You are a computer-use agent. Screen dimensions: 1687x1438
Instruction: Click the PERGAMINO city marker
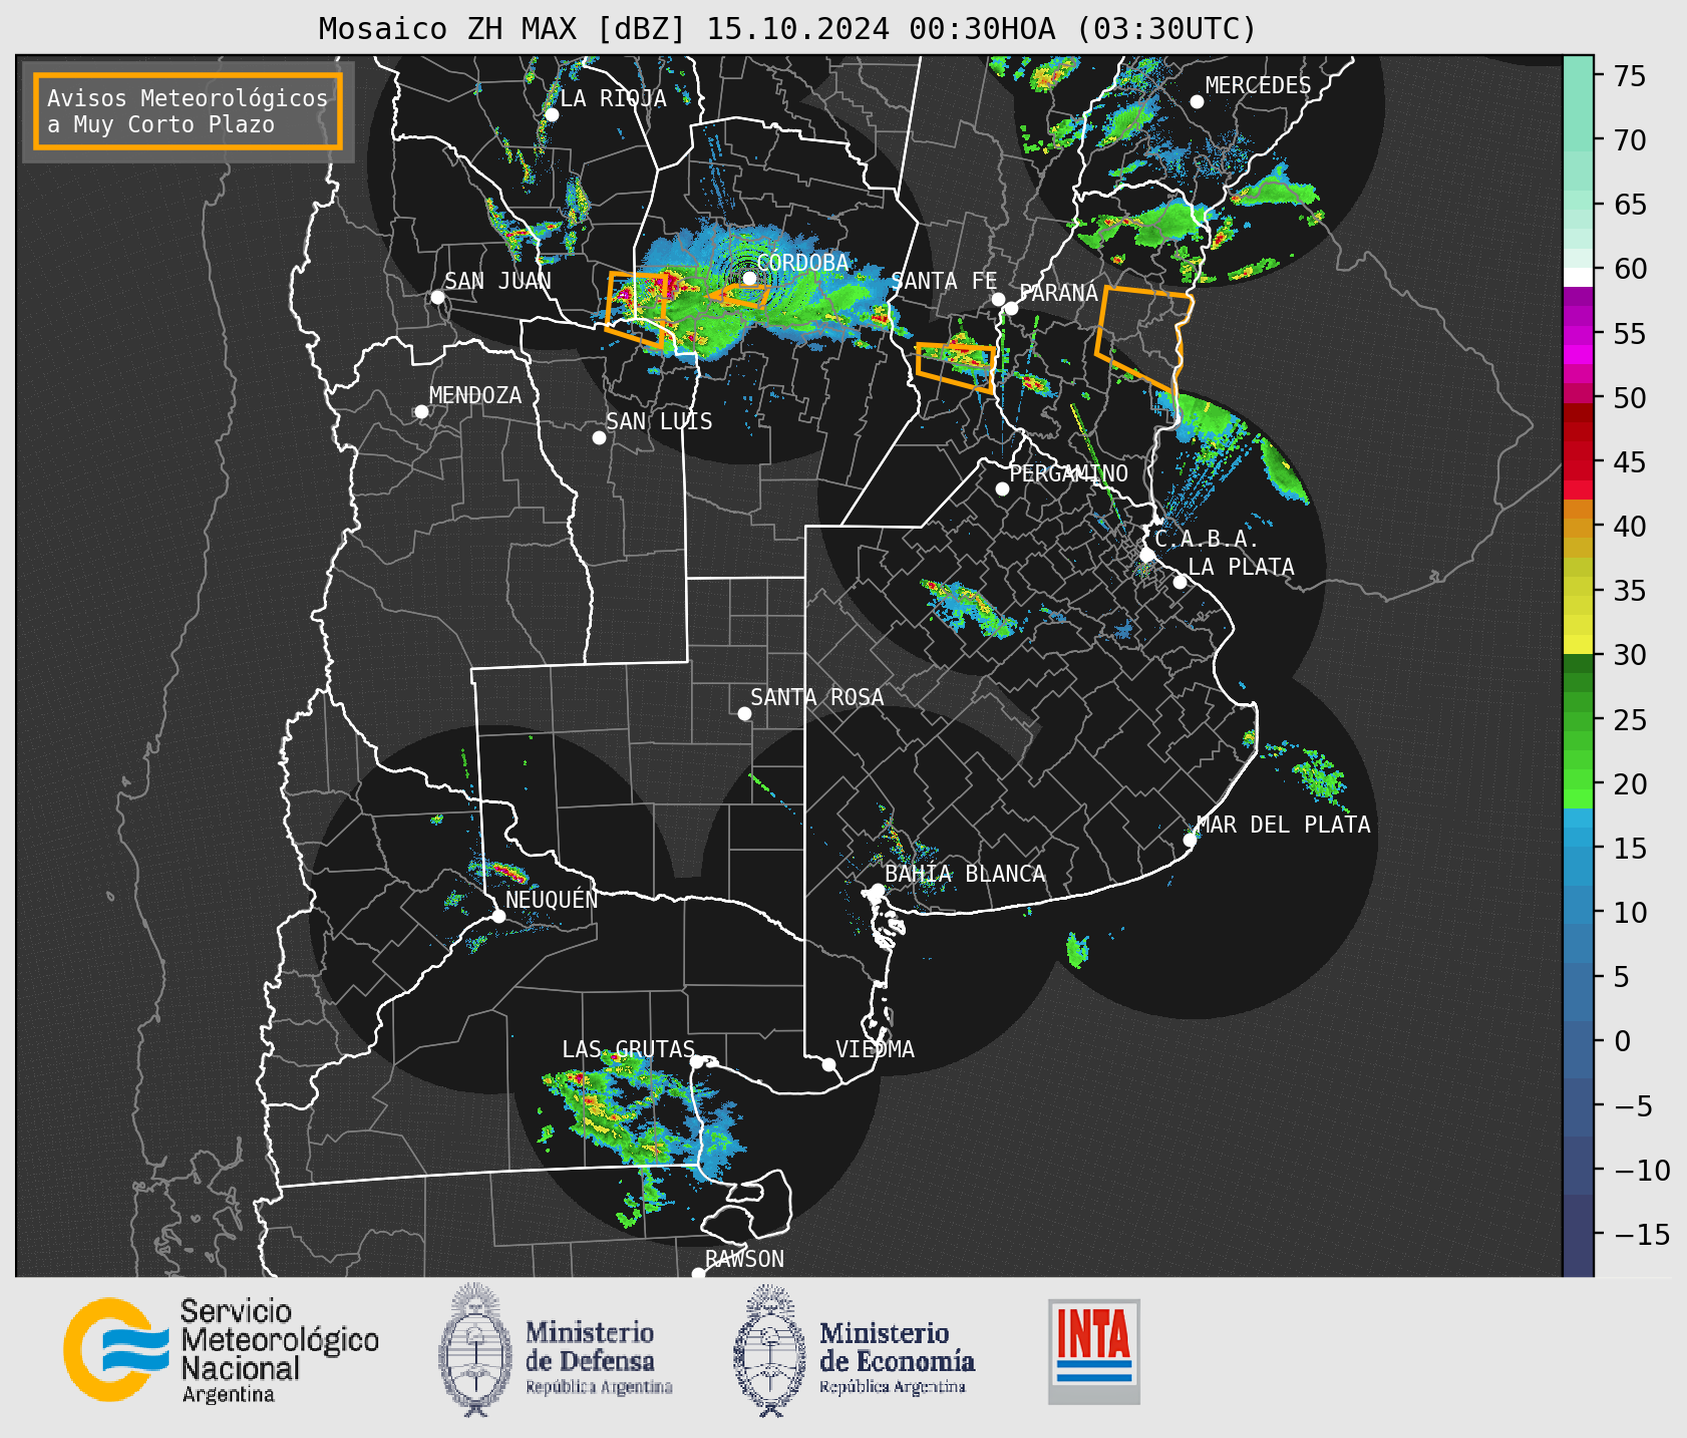1002,488
